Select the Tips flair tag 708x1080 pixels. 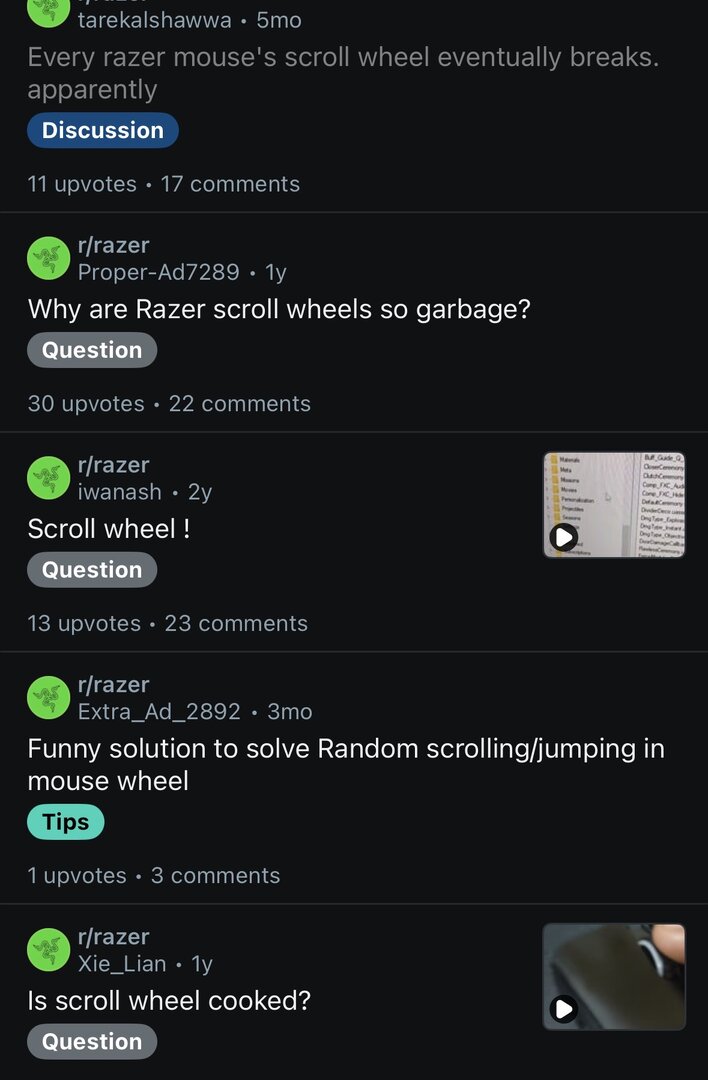(x=66, y=822)
